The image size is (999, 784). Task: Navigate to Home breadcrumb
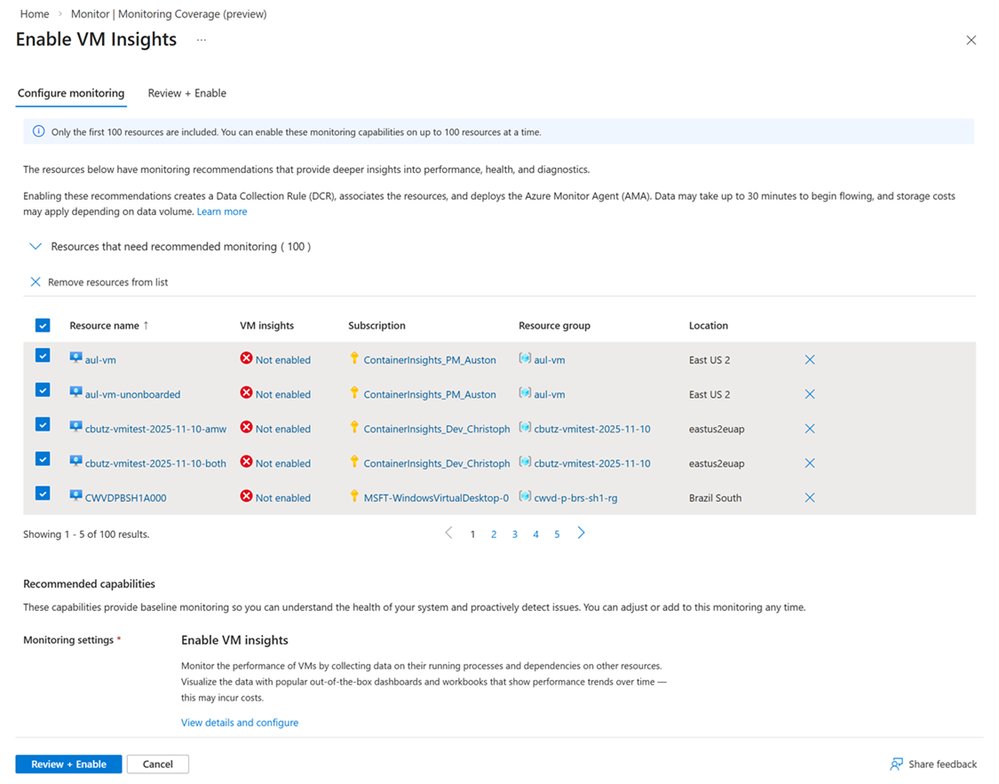(x=34, y=14)
